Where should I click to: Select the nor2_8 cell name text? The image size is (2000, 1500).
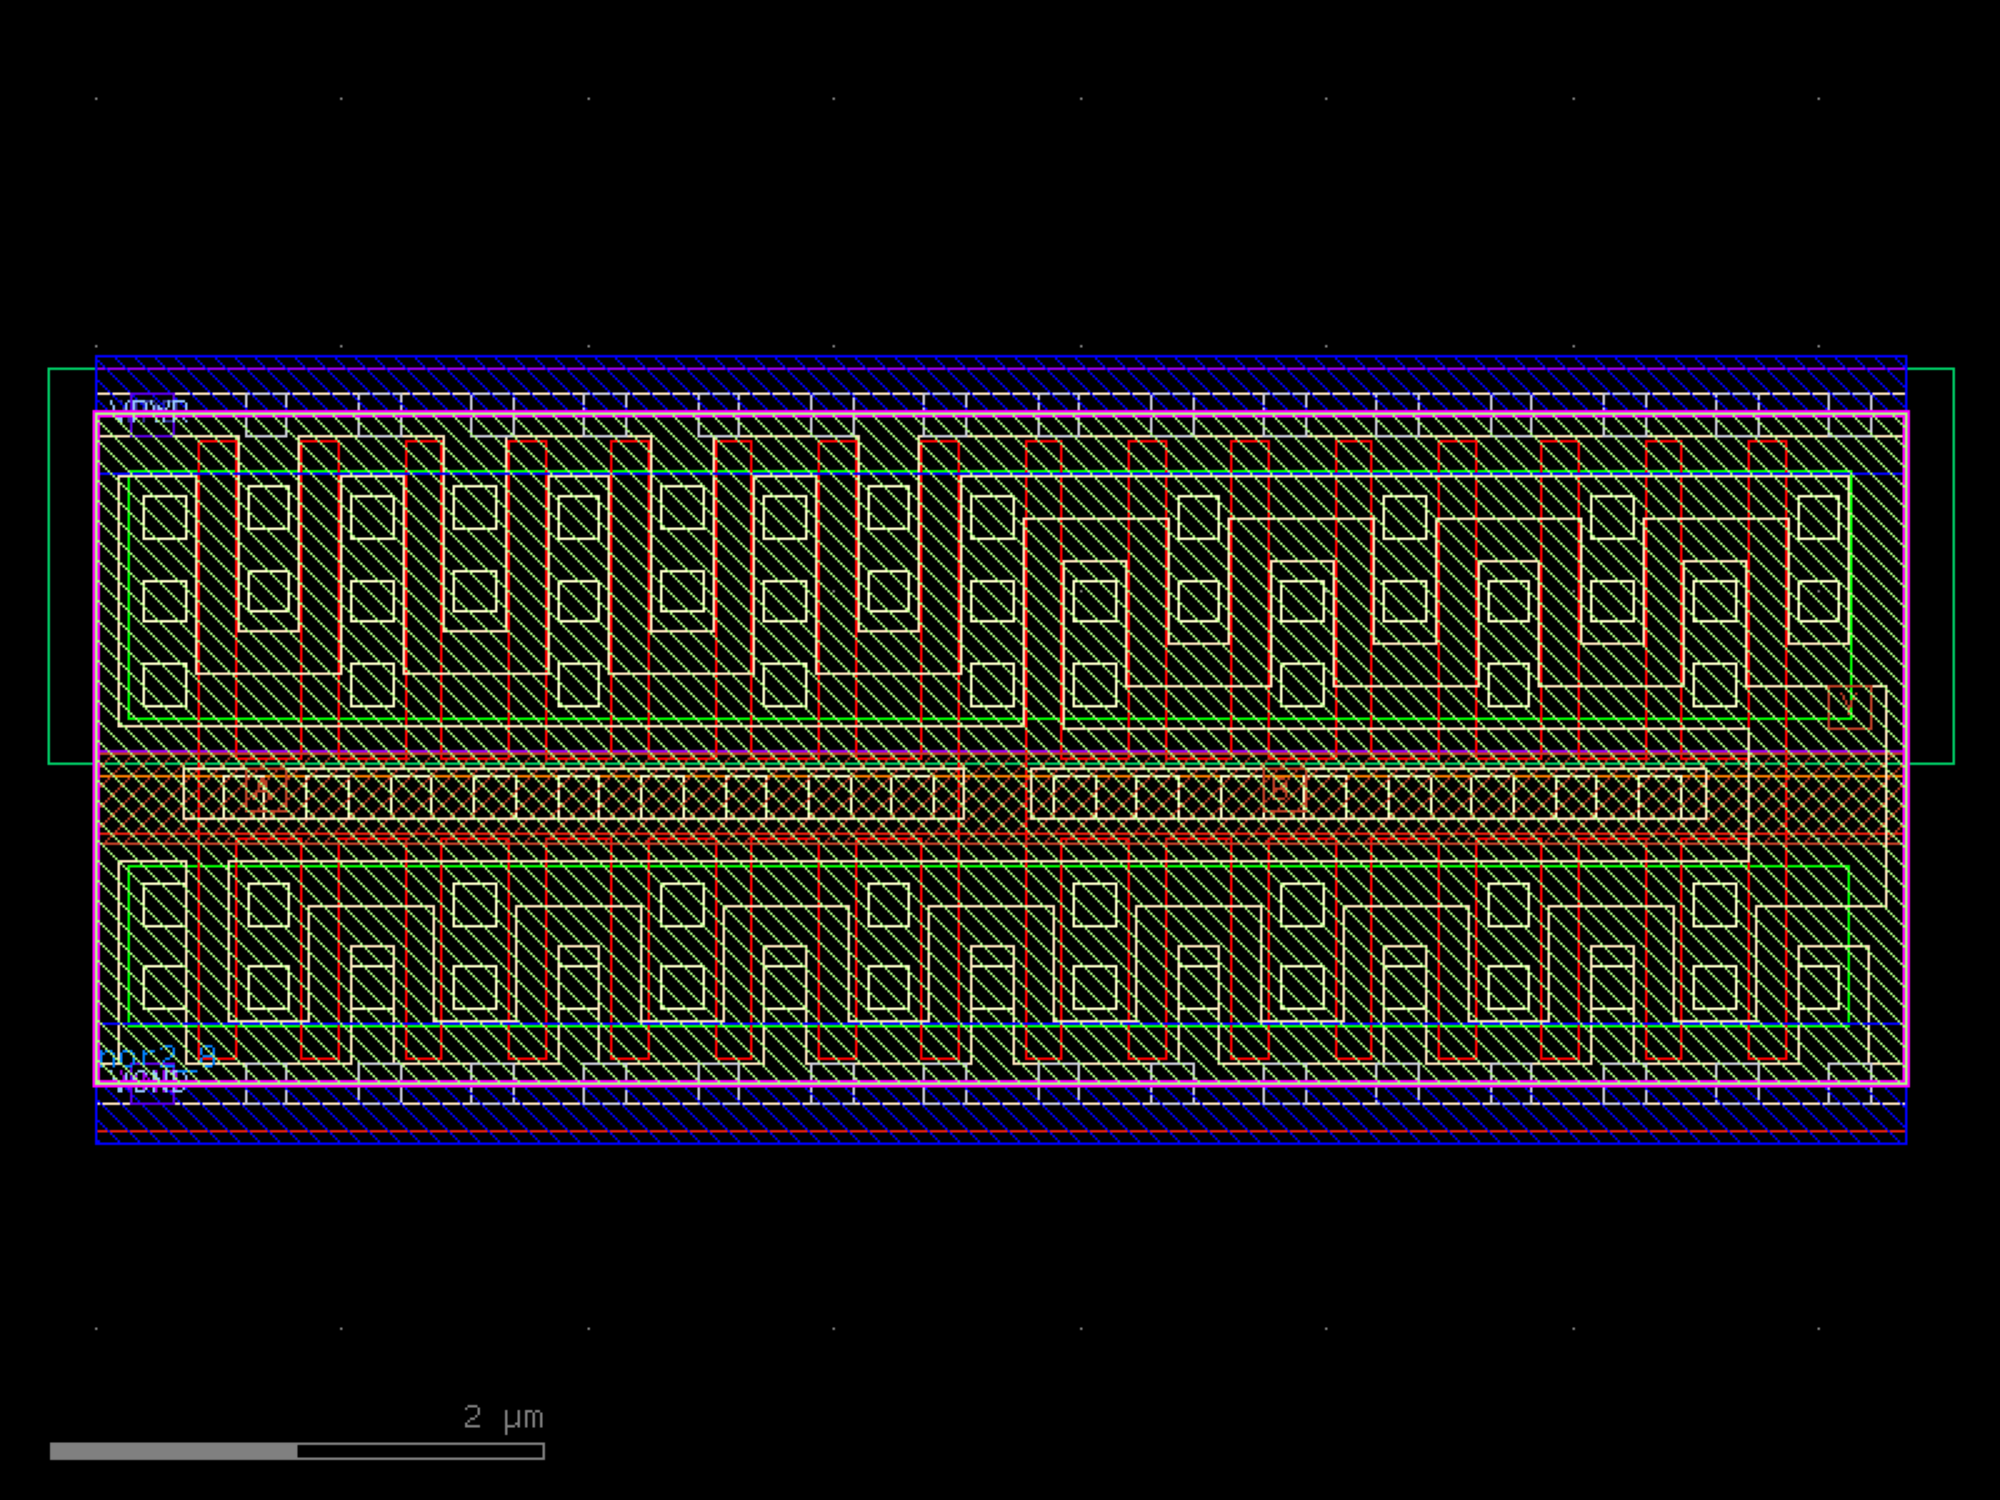click(158, 1056)
